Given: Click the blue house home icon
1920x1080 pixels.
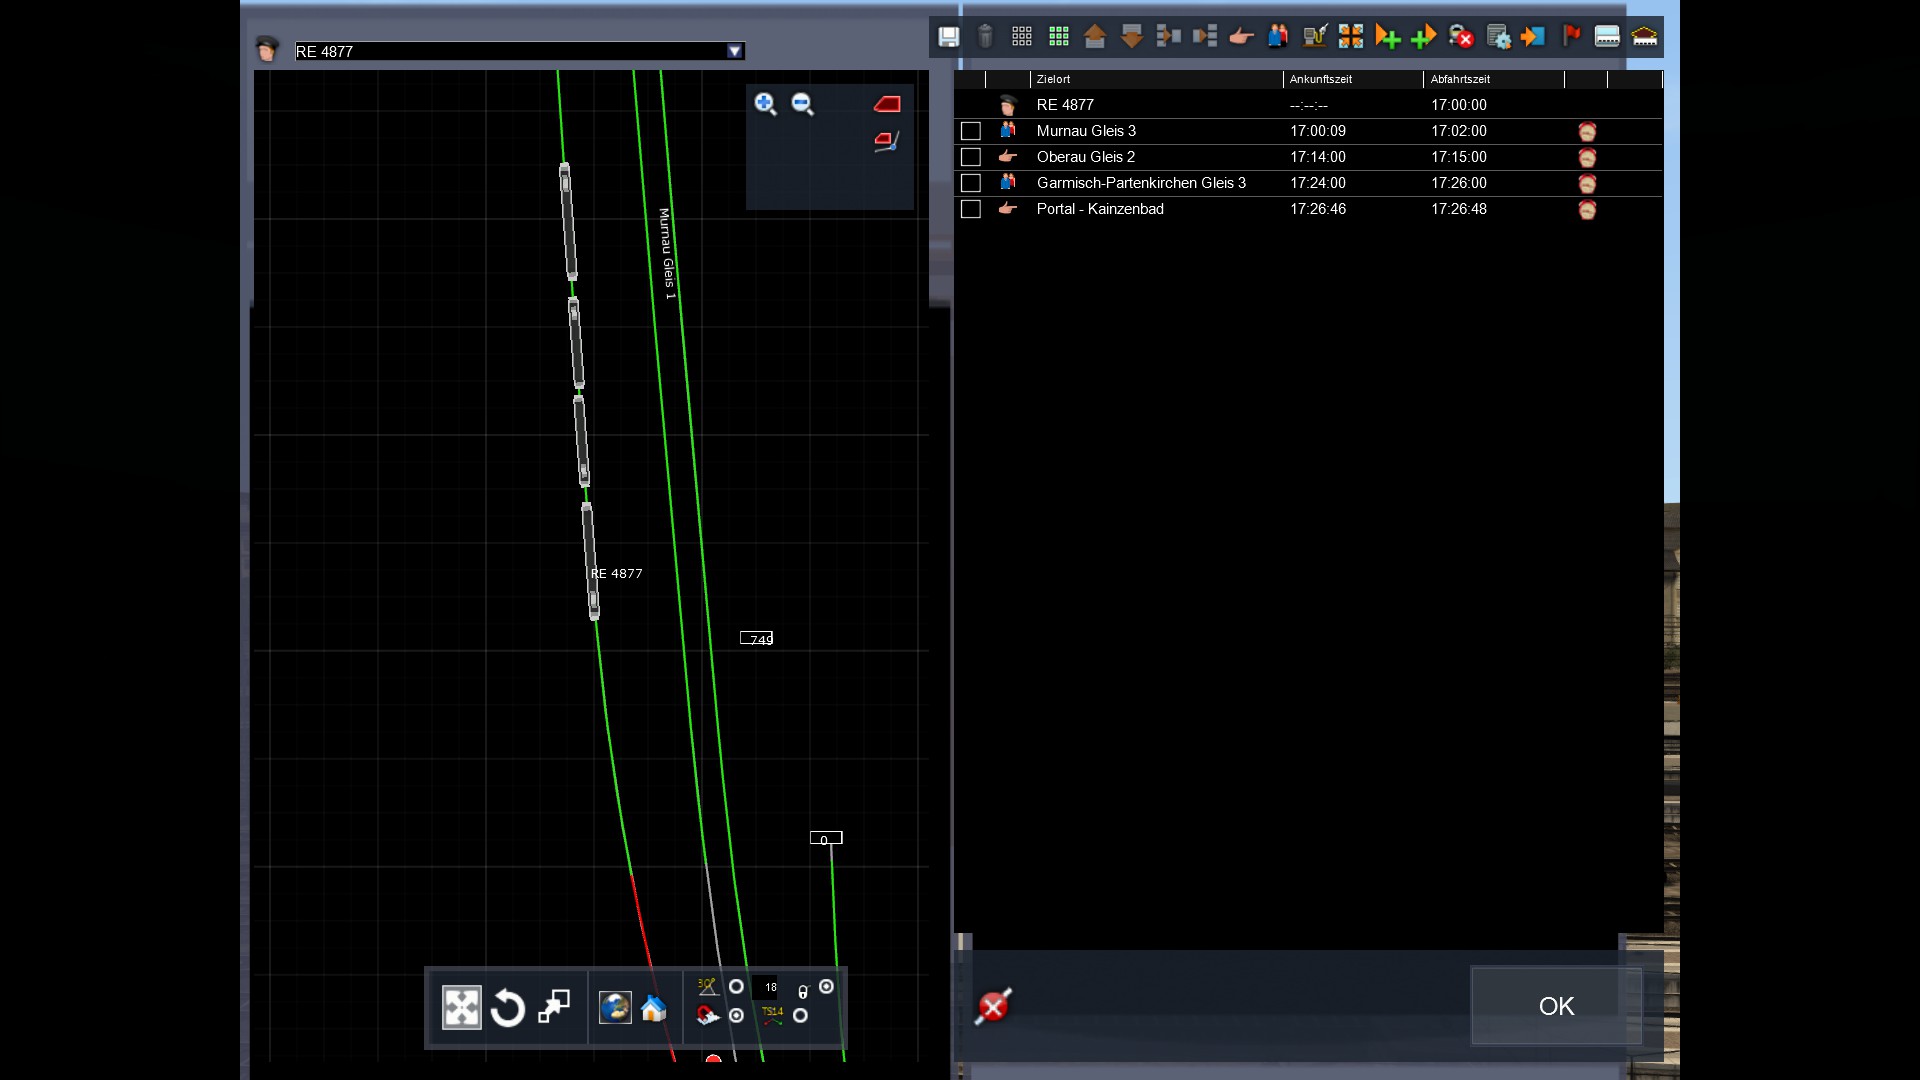Looking at the screenshot, I should pyautogui.click(x=653, y=1008).
